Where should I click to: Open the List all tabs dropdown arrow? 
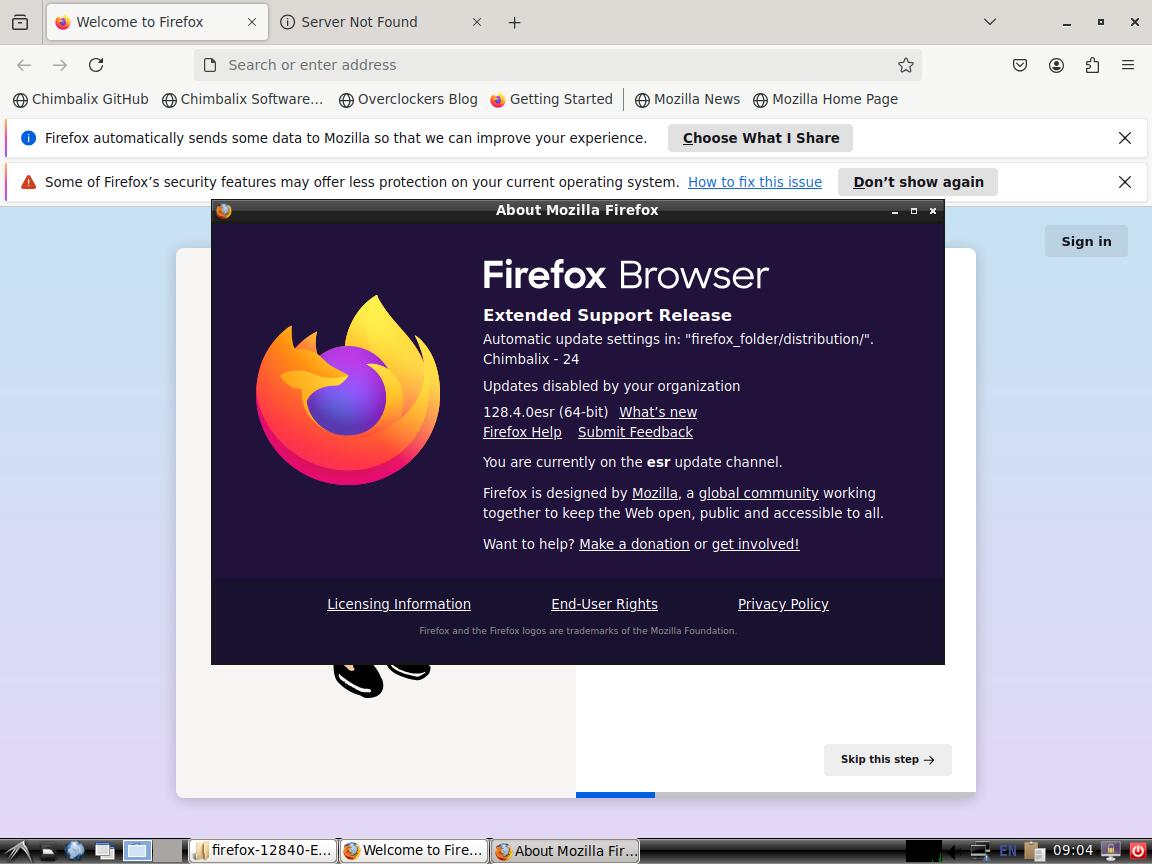pos(990,22)
